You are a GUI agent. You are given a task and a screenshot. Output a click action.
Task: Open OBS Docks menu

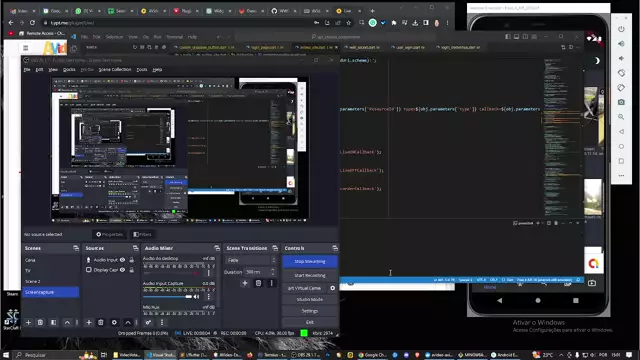[x=69, y=70]
